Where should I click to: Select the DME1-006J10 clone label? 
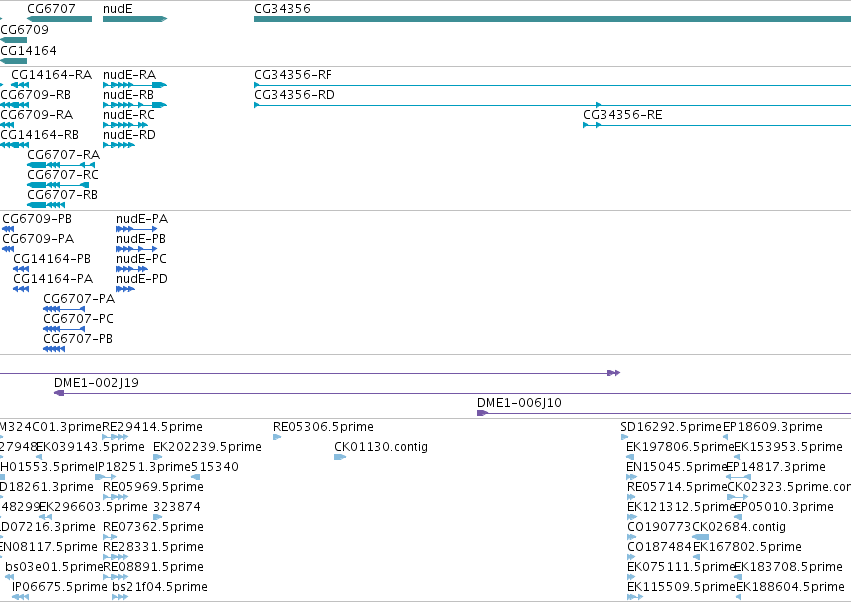point(519,403)
